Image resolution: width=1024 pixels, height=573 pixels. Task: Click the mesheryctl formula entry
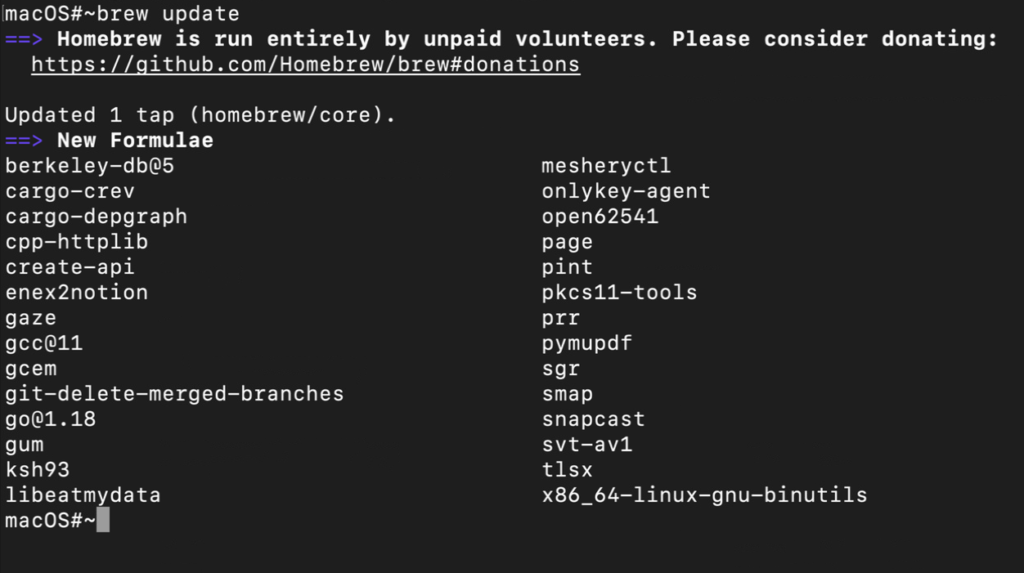606,166
